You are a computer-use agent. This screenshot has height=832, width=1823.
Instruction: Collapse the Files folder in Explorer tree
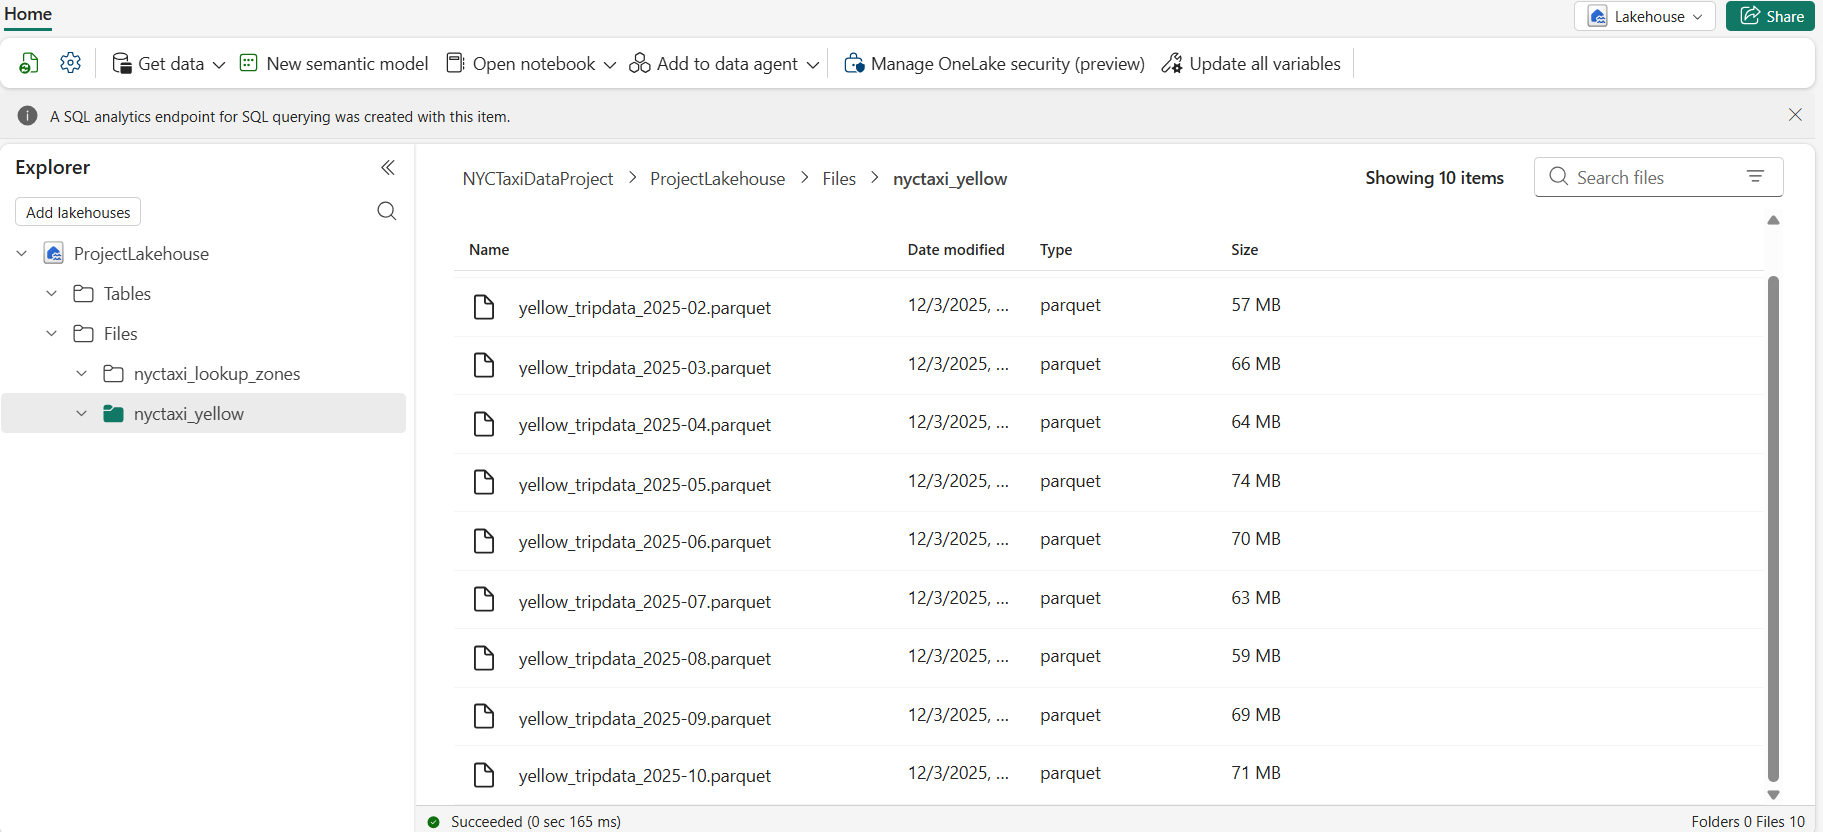(52, 333)
